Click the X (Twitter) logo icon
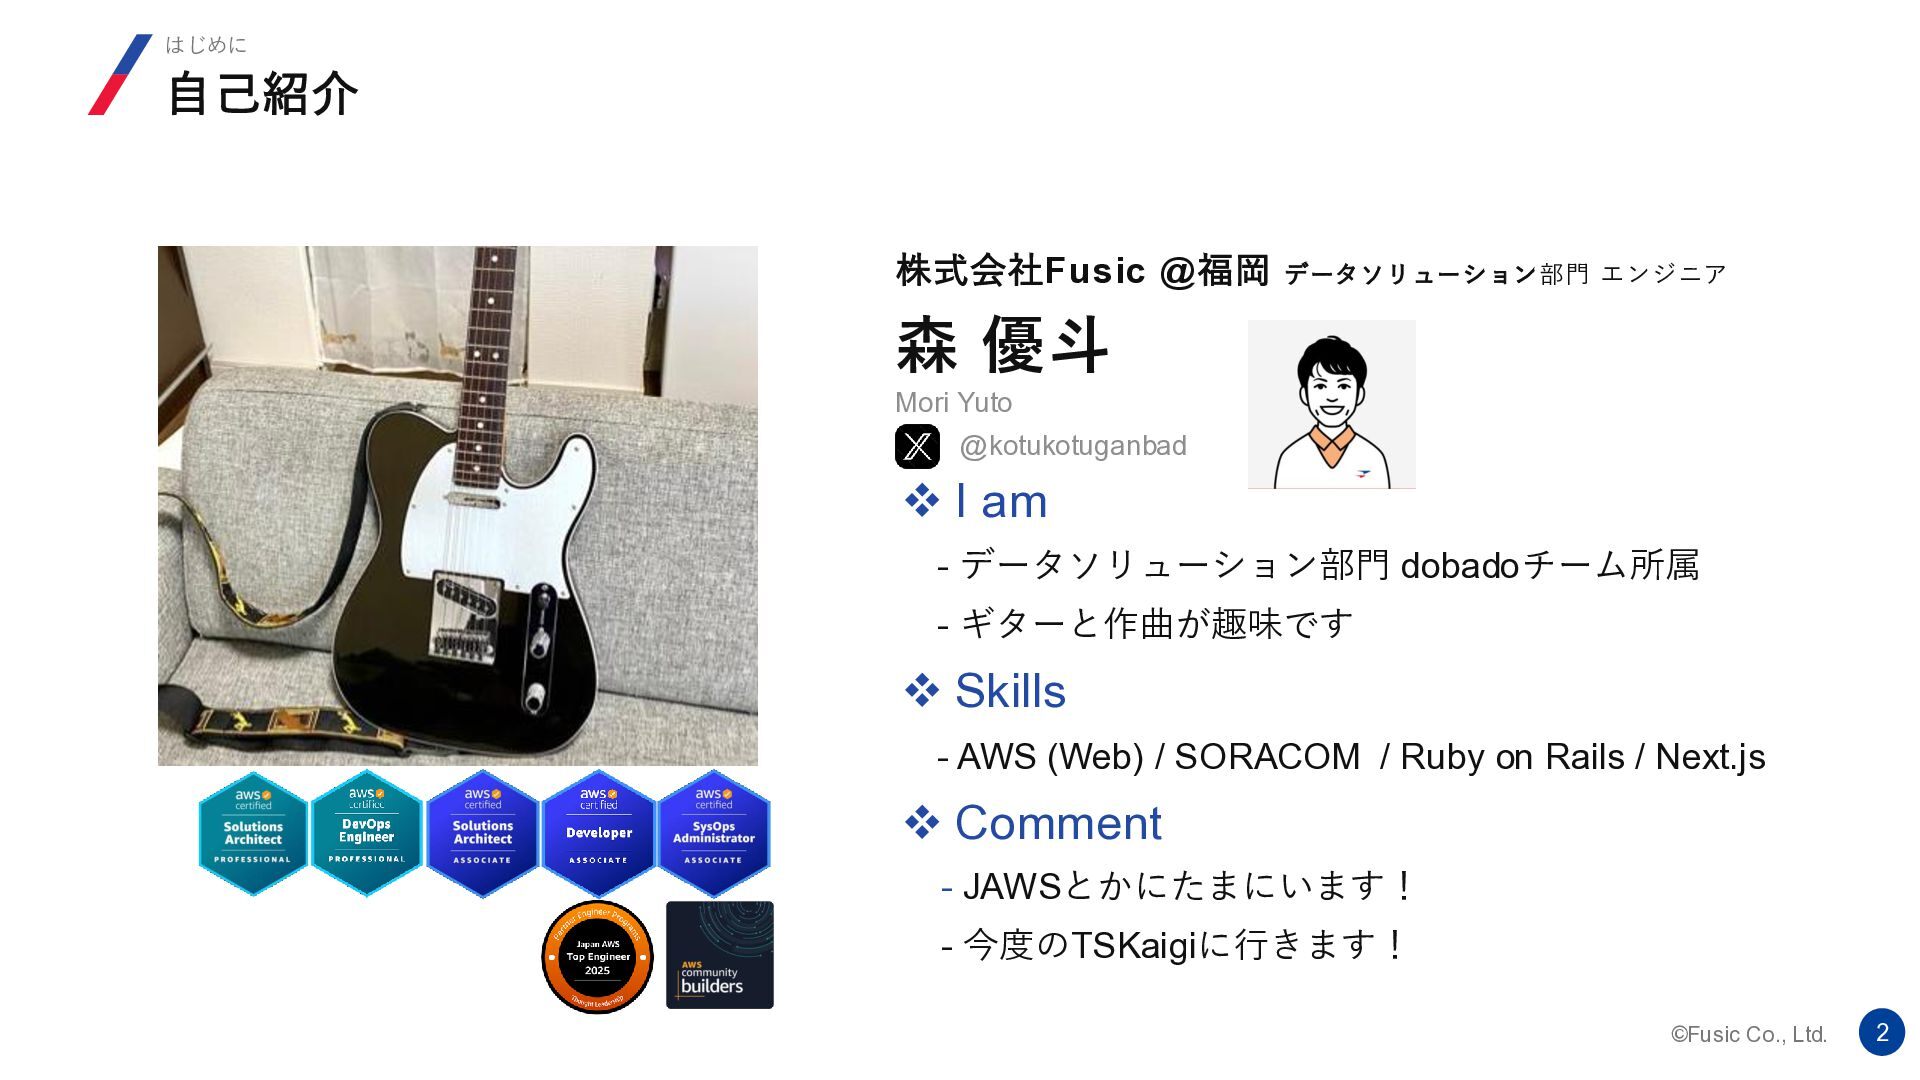Screen dimensions: 1920x1080 click(917, 446)
